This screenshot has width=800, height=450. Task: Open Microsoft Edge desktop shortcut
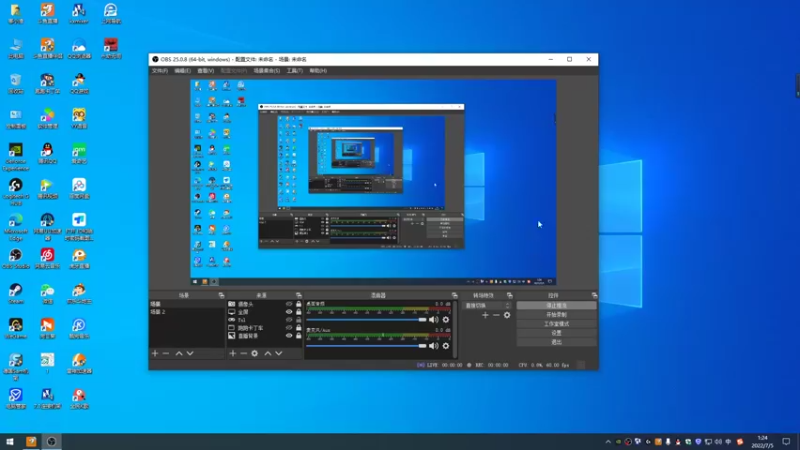click(x=16, y=227)
